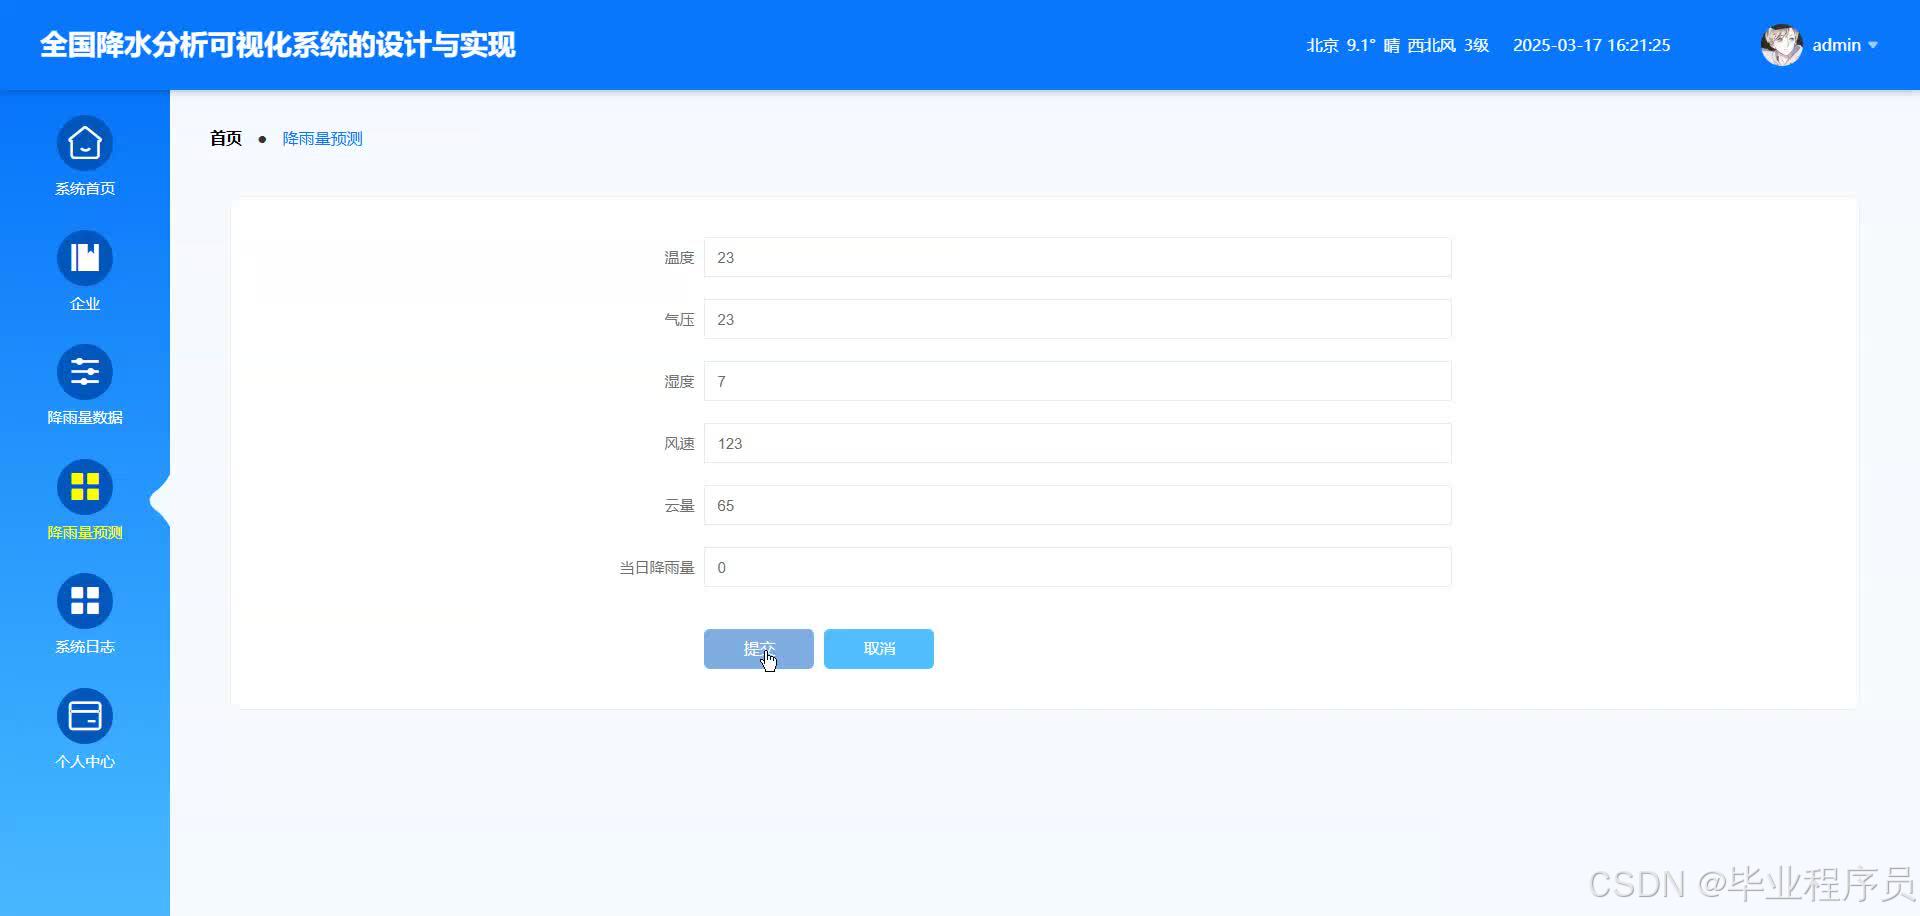1920x916 pixels.
Task: Click the weather text 北京 9.1° 晴
Action: (1353, 45)
